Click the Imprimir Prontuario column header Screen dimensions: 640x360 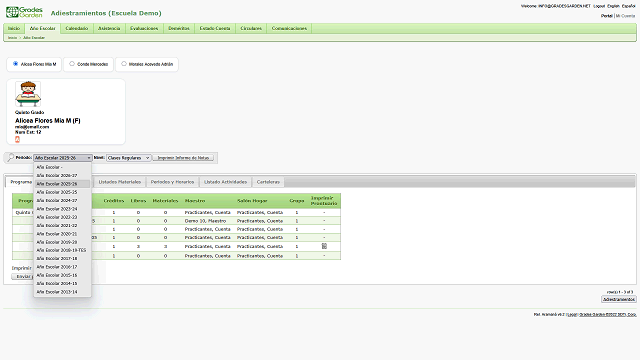[324, 200]
